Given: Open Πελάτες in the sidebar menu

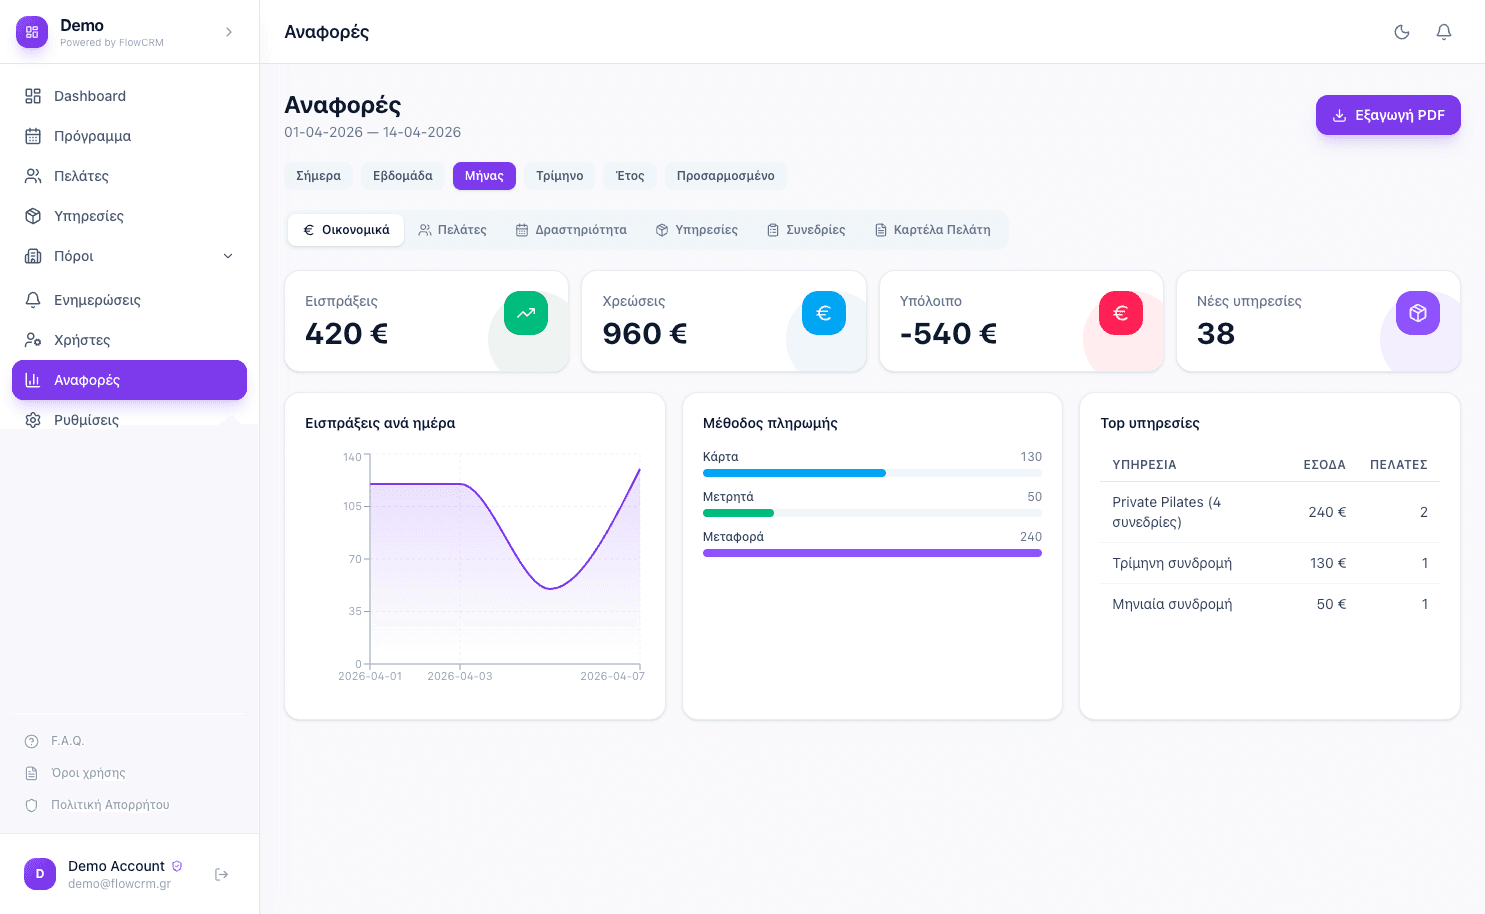Looking at the screenshot, I should coord(129,176).
